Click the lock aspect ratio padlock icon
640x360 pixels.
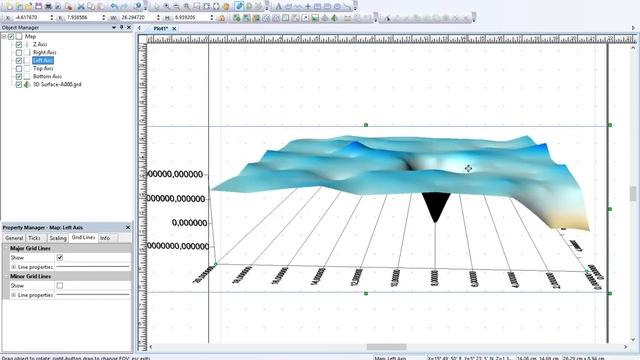pos(222,18)
